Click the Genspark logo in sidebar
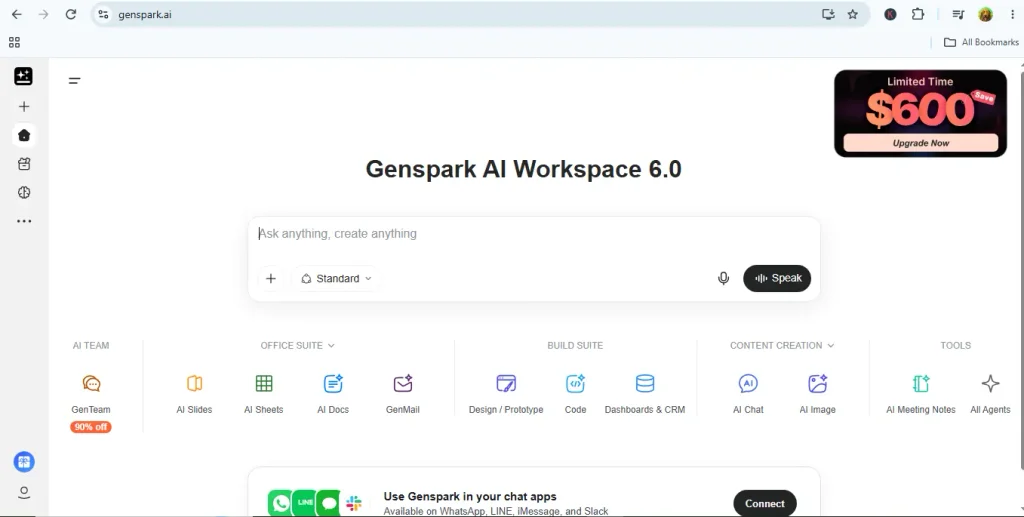 coord(24,76)
